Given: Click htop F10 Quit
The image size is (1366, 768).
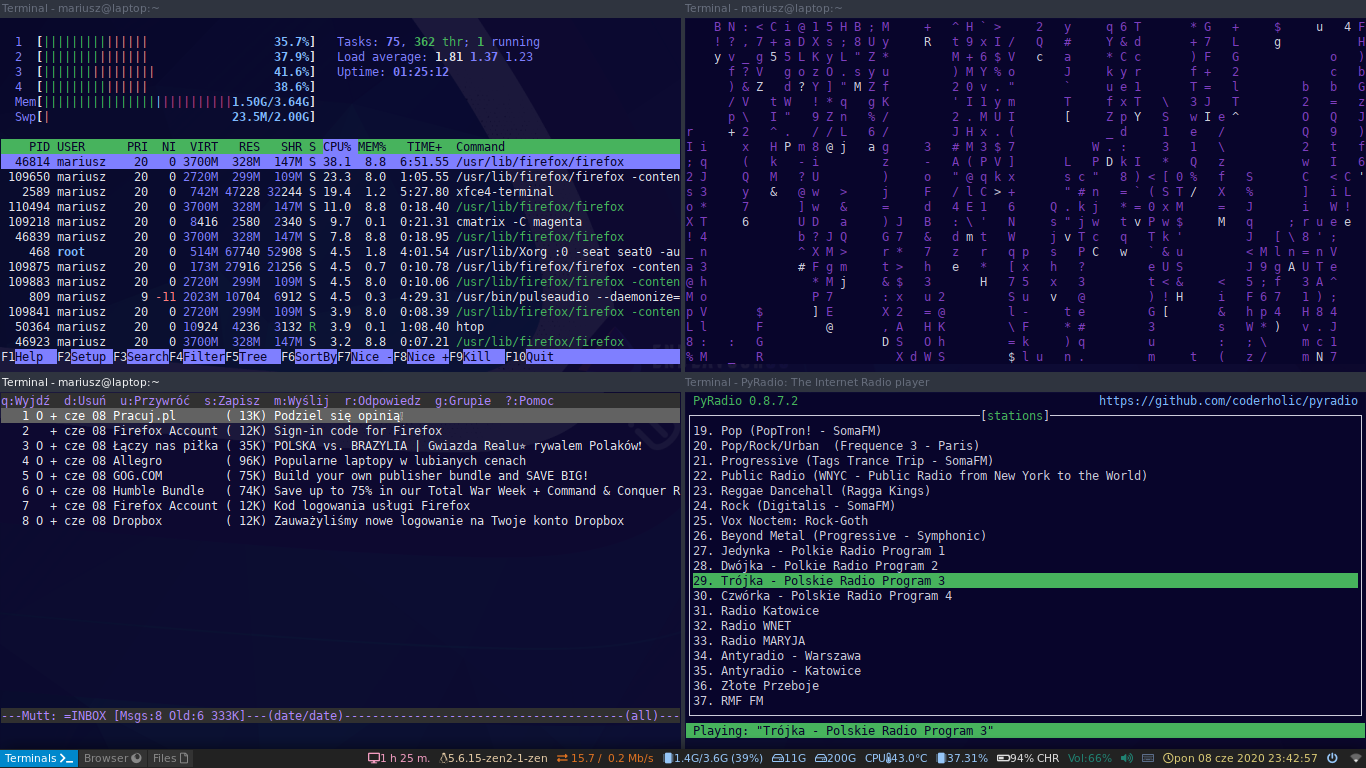Looking at the screenshot, I should coord(529,357).
